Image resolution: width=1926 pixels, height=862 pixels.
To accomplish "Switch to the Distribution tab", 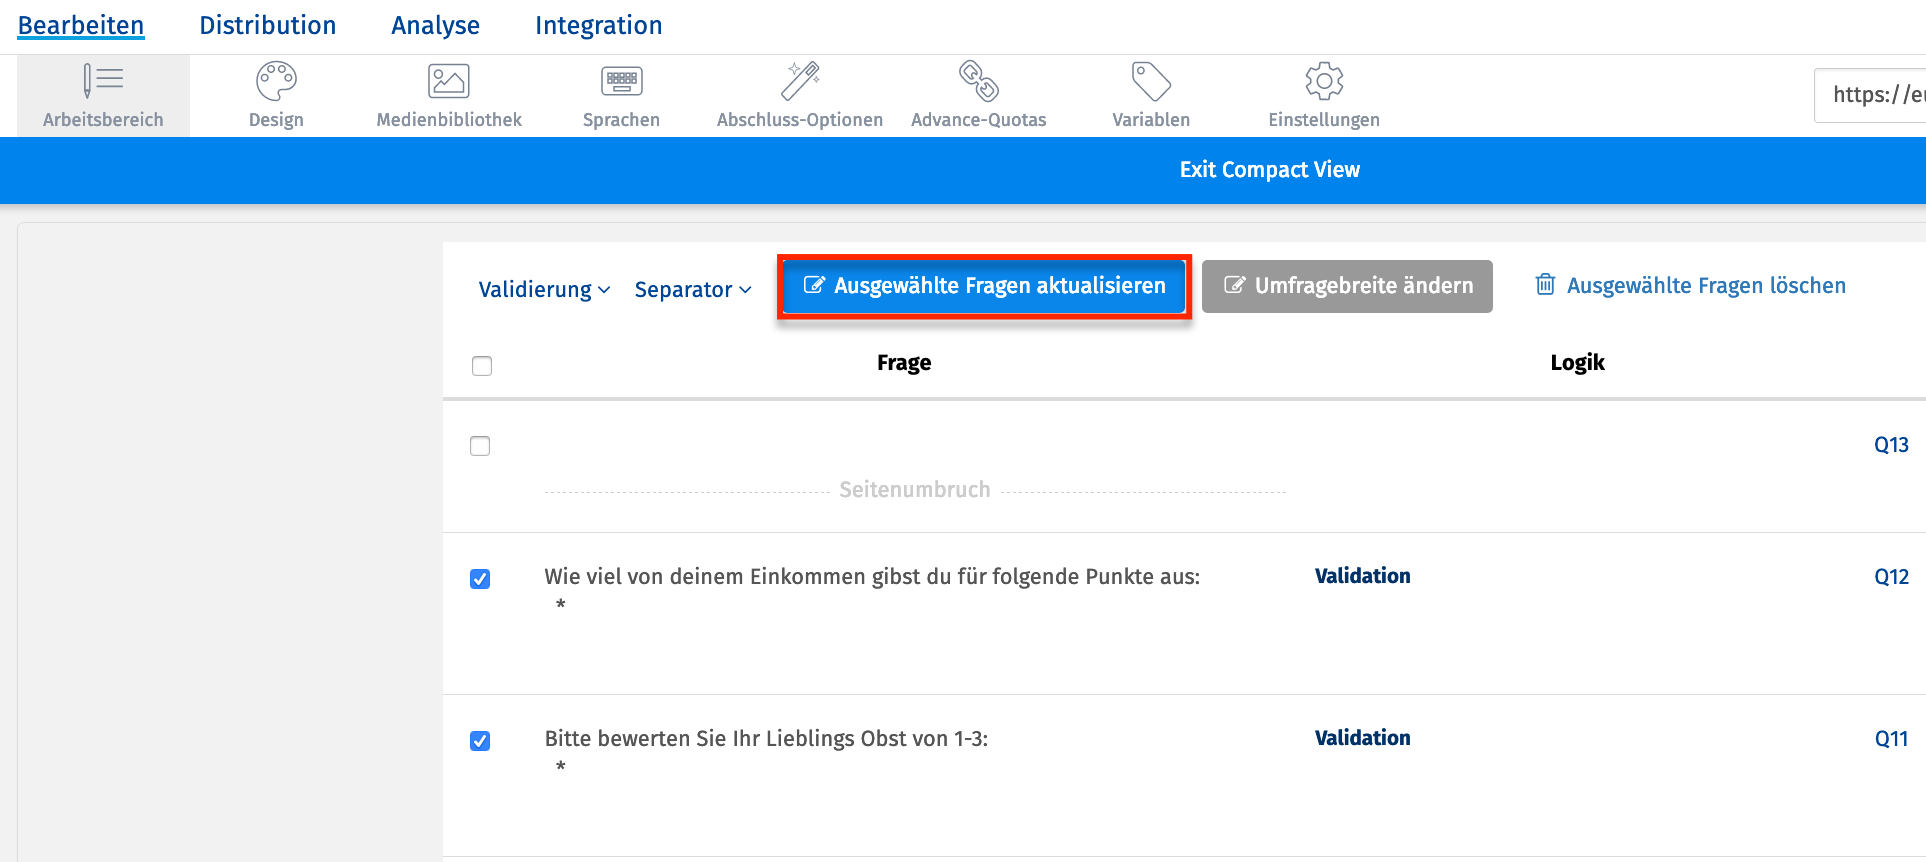I will point(267,26).
